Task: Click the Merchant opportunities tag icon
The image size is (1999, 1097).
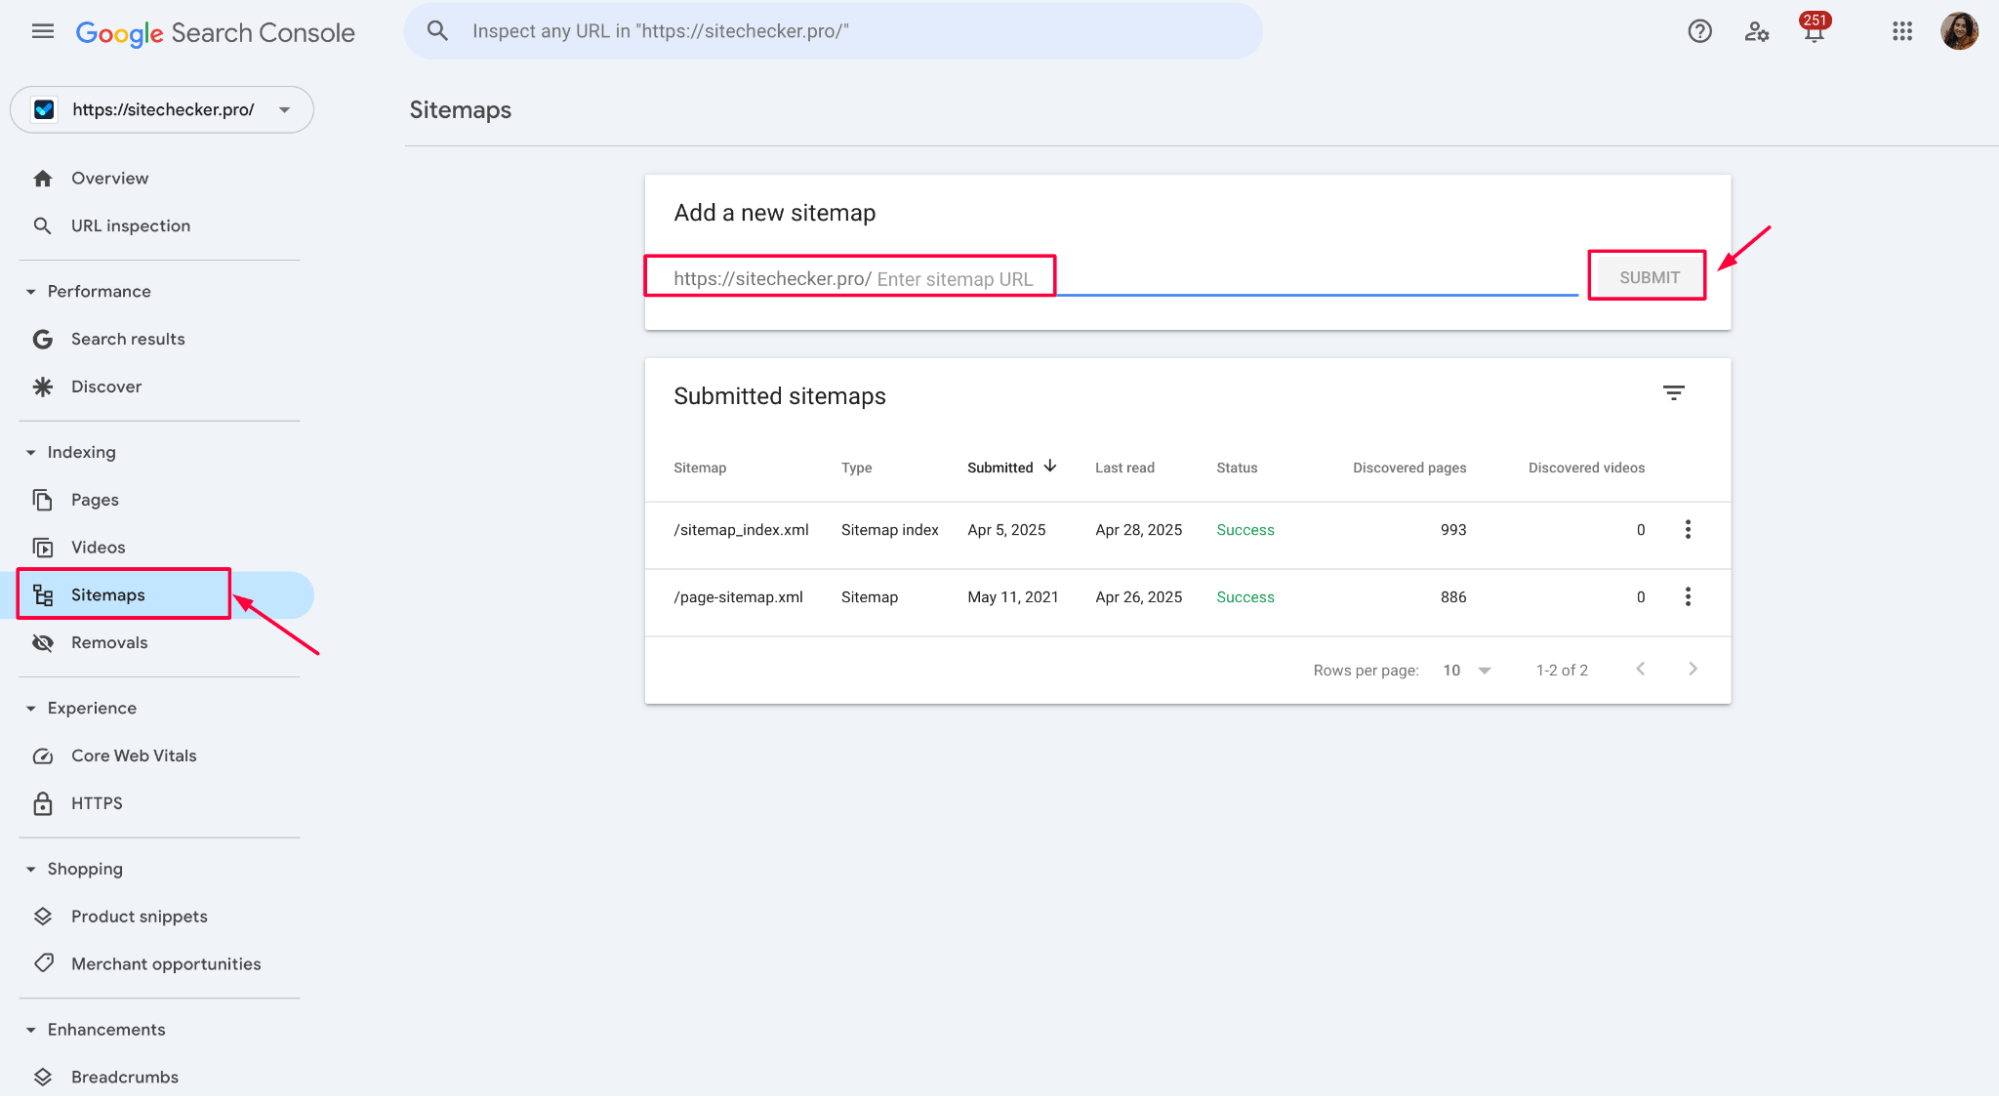Action: pyautogui.click(x=42, y=964)
